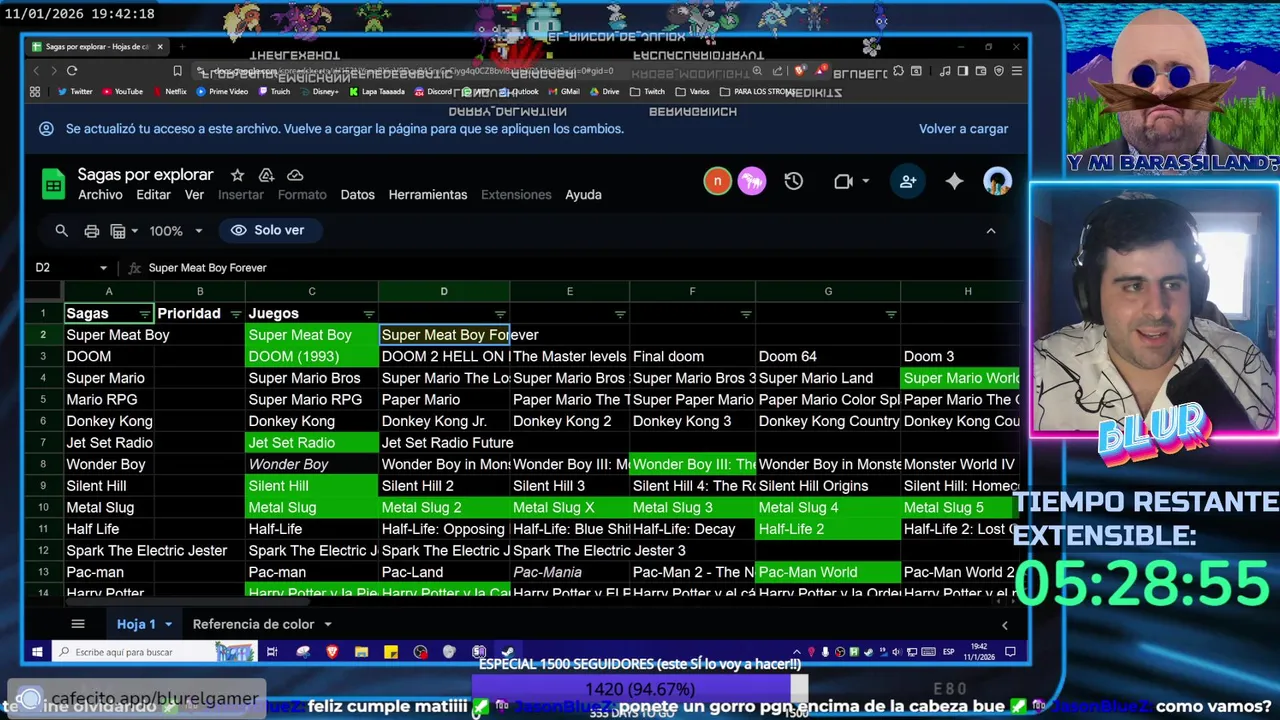
Task: Open the Prime Video bookmark
Action: [222, 91]
